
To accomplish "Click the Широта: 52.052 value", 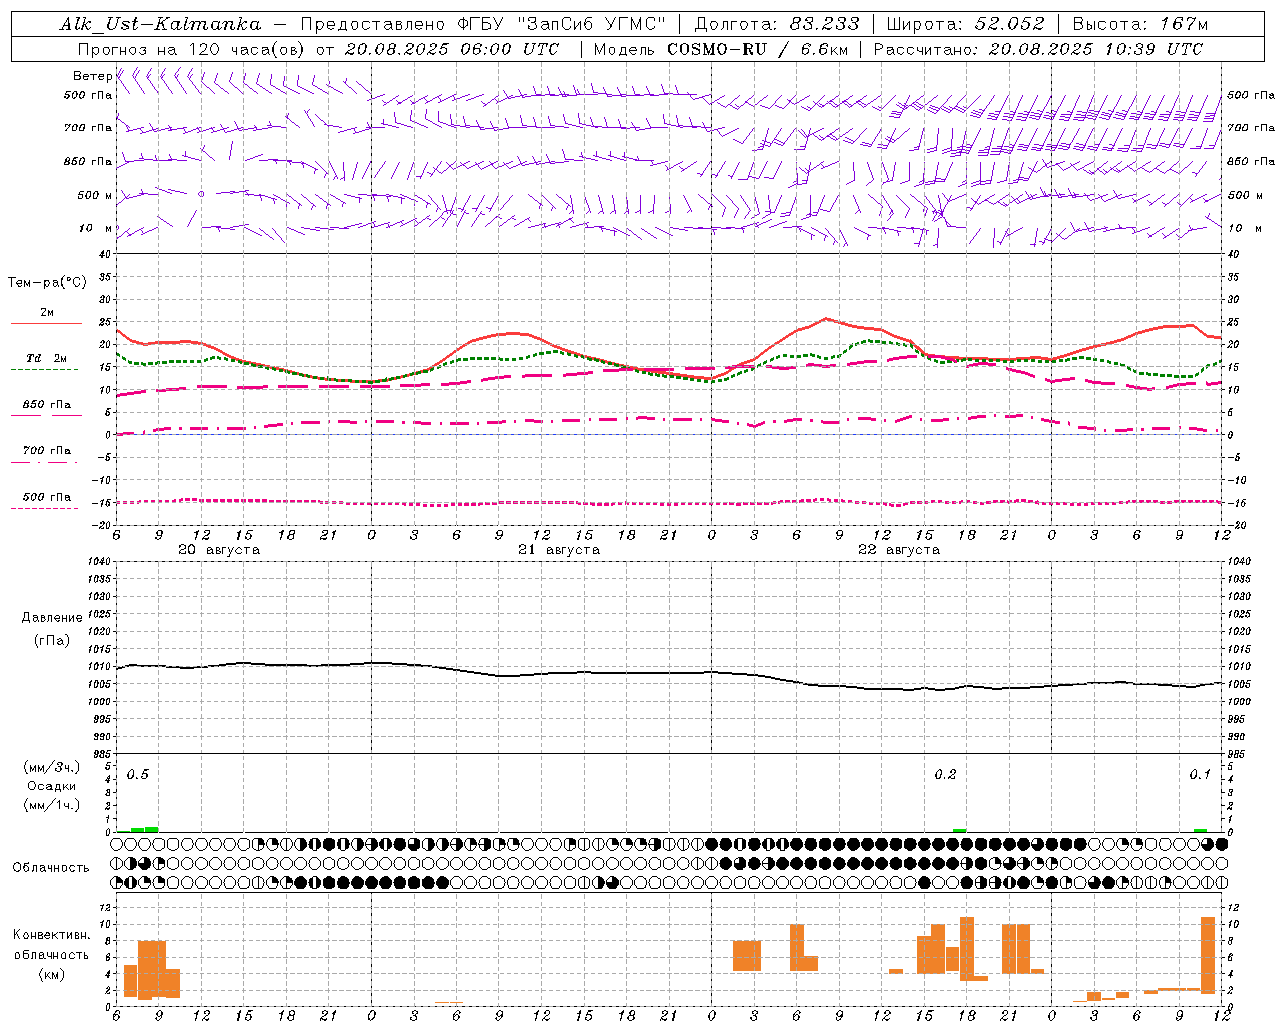I will [x=966, y=24].
